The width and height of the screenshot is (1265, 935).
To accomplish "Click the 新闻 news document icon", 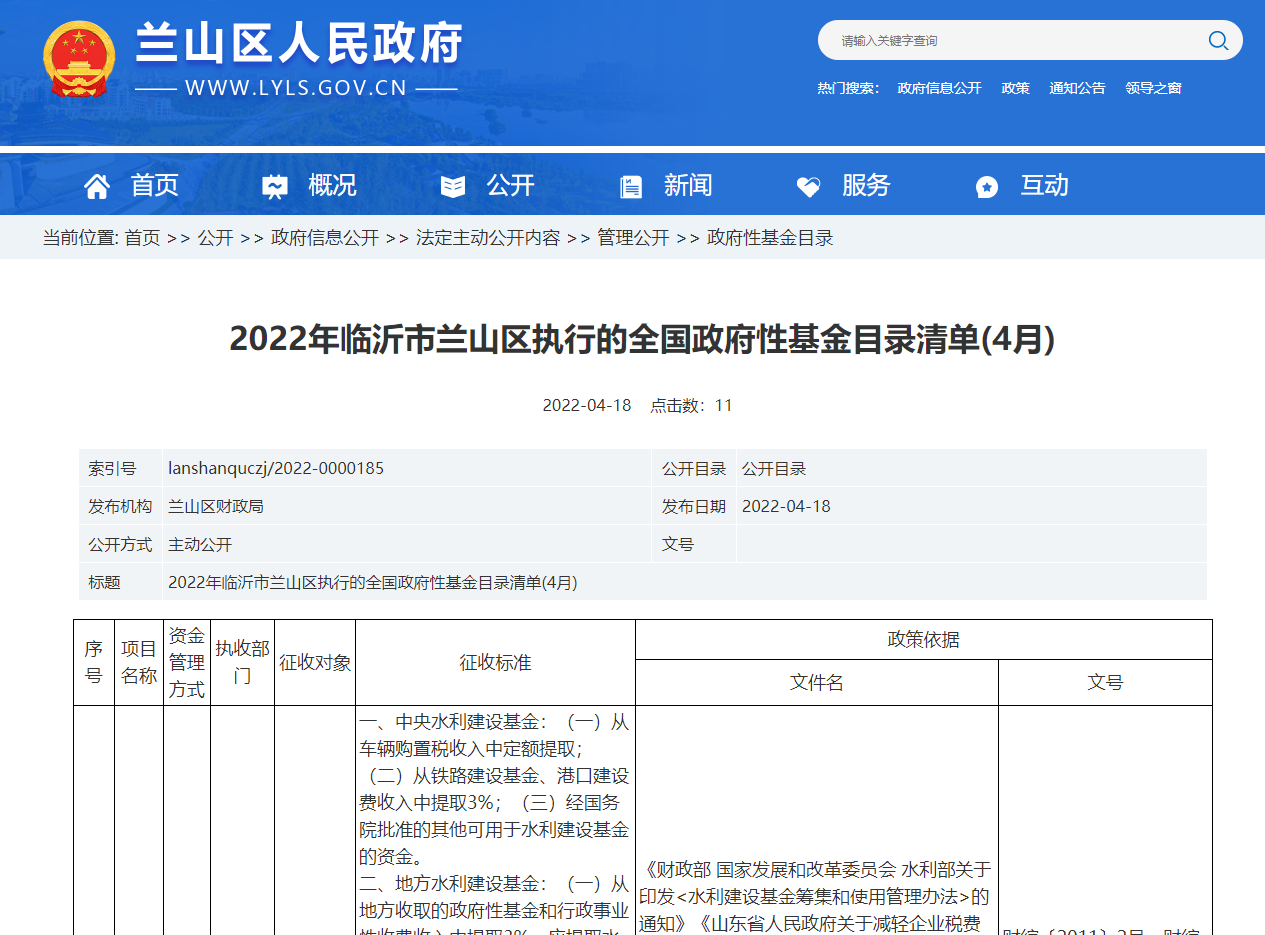I will [631, 186].
